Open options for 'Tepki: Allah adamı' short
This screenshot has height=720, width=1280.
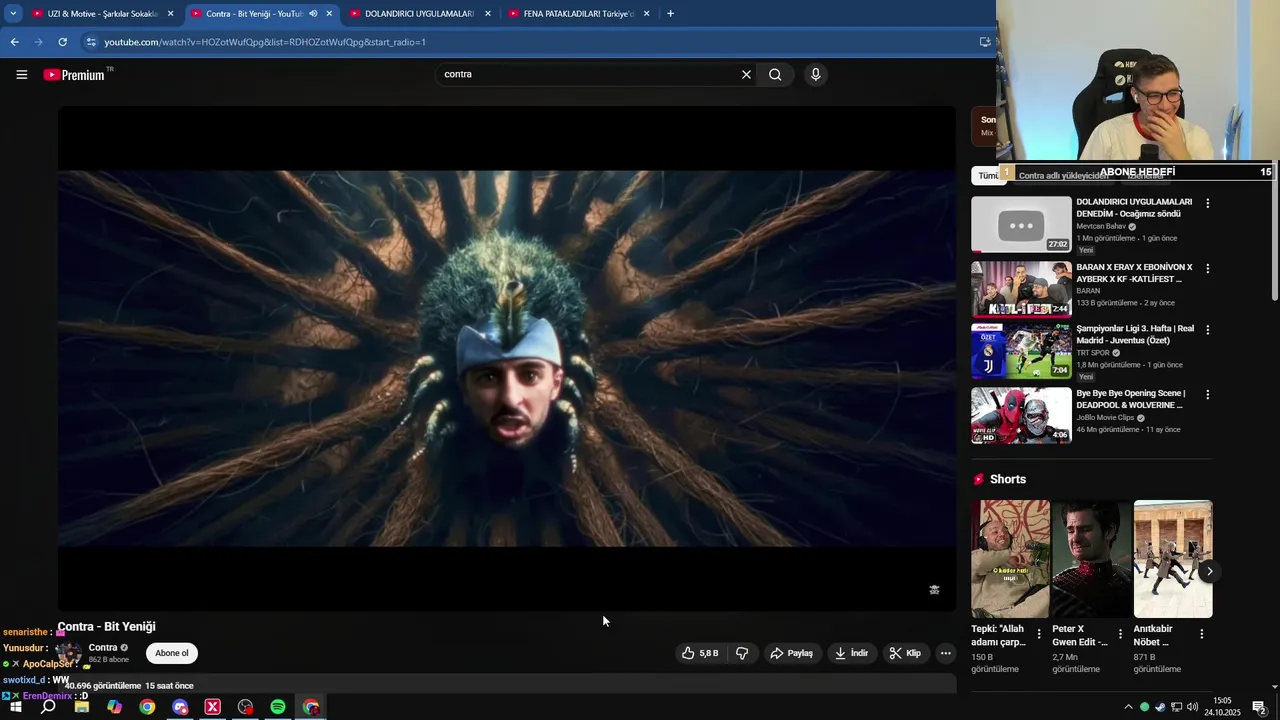tap(1039, 634)
